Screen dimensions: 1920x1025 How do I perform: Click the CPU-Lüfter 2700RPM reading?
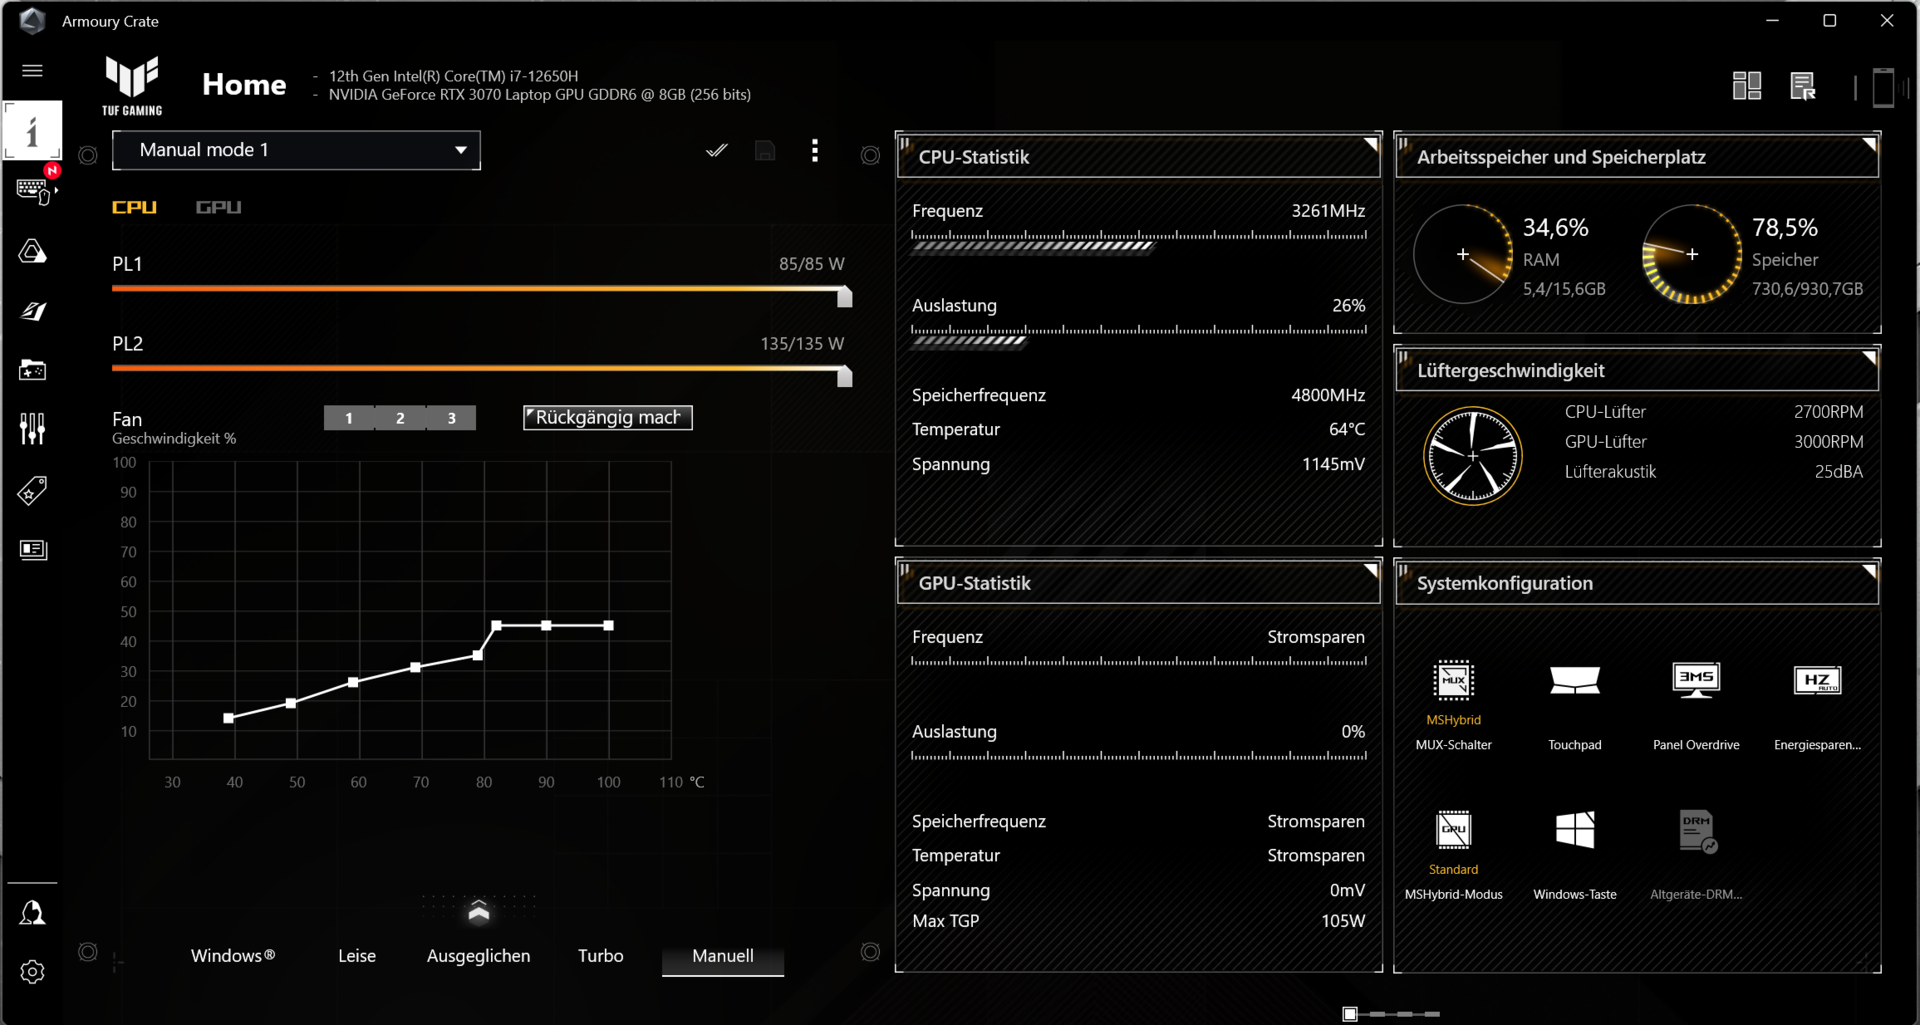point(1828,412)
